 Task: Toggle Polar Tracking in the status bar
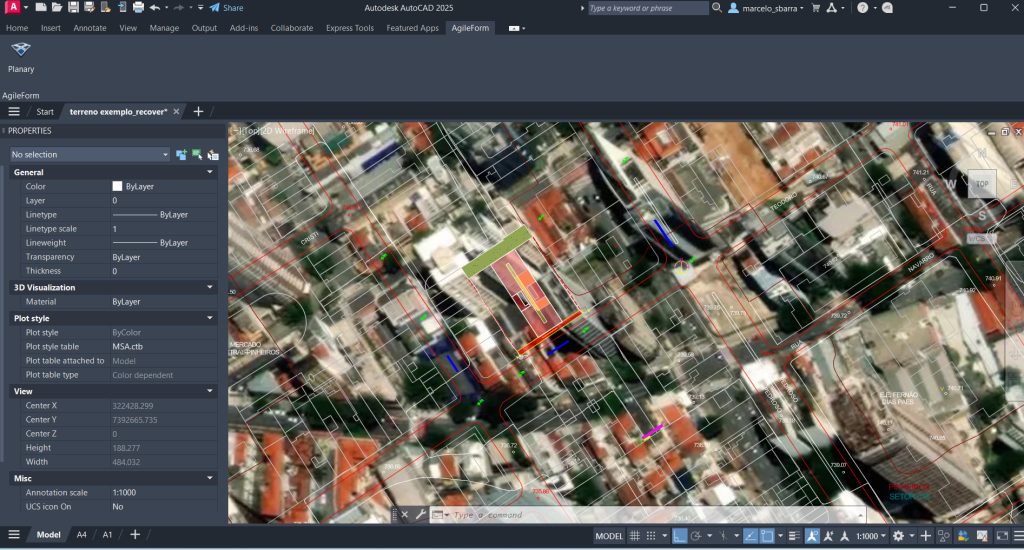click(x=696, y=536)
